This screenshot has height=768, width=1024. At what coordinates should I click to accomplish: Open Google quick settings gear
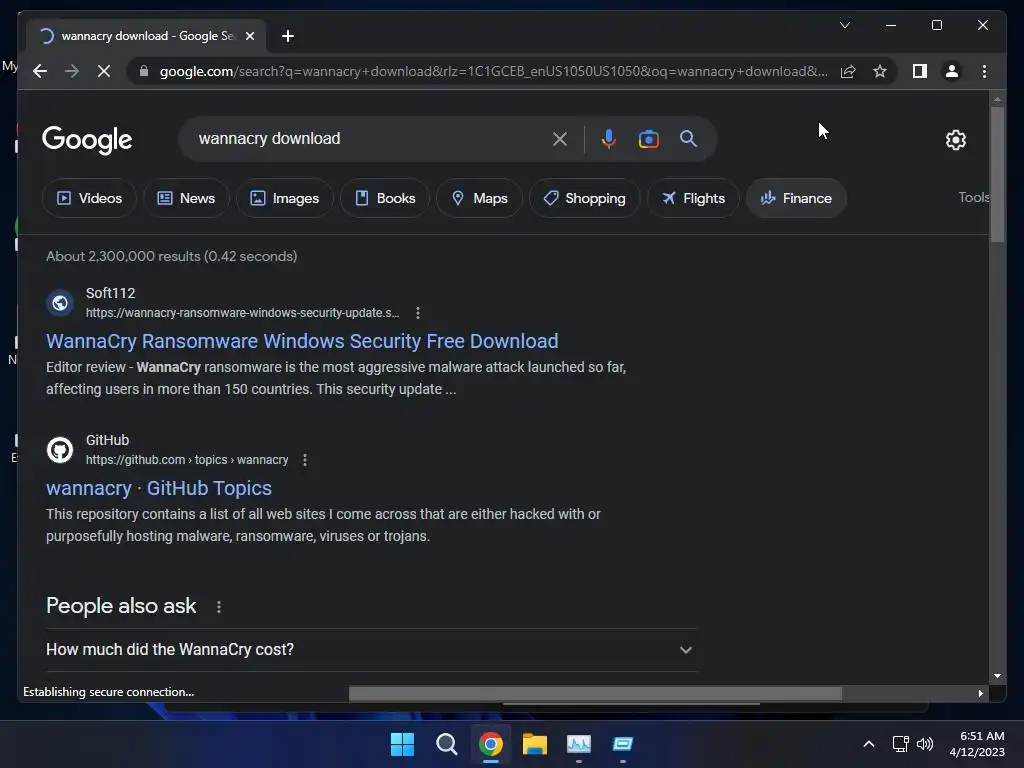pyautogui.click(x=955, y=139)
